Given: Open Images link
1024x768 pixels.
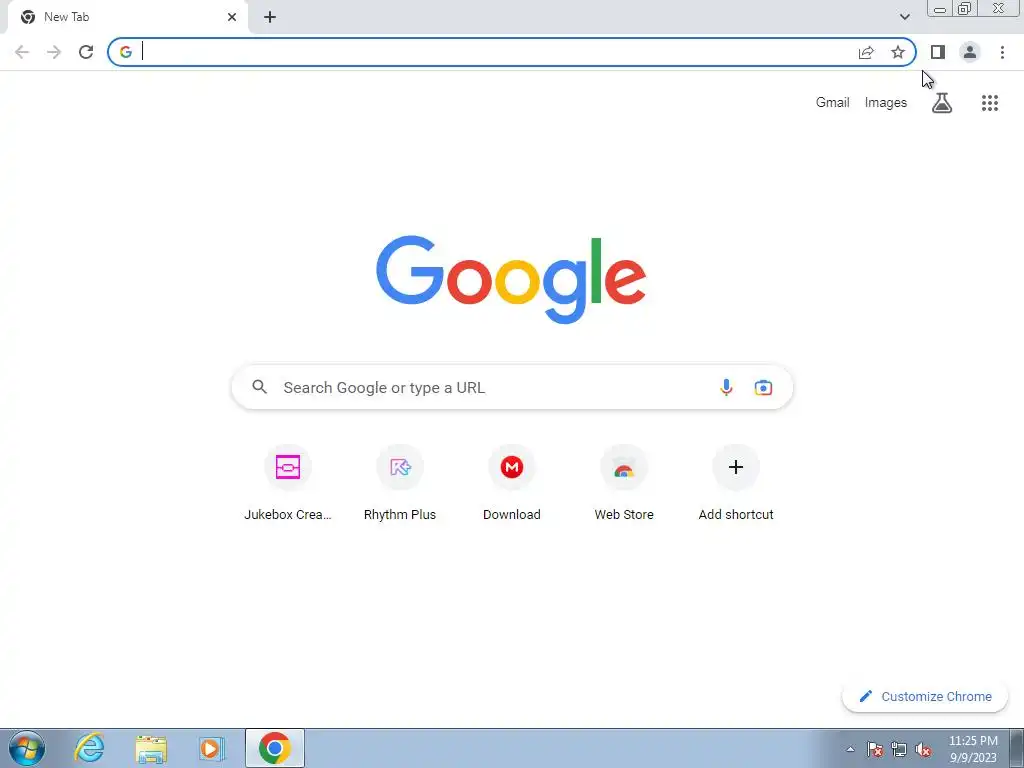Looking at the screenshot, I should (886, 103).
